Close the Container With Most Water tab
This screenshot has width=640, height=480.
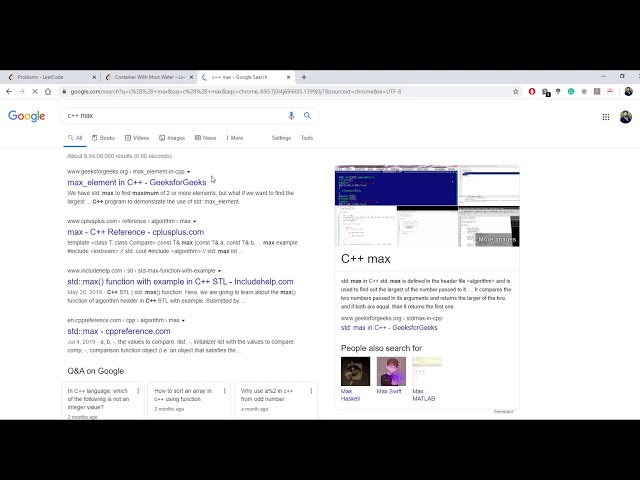click(x=191, y=77)
